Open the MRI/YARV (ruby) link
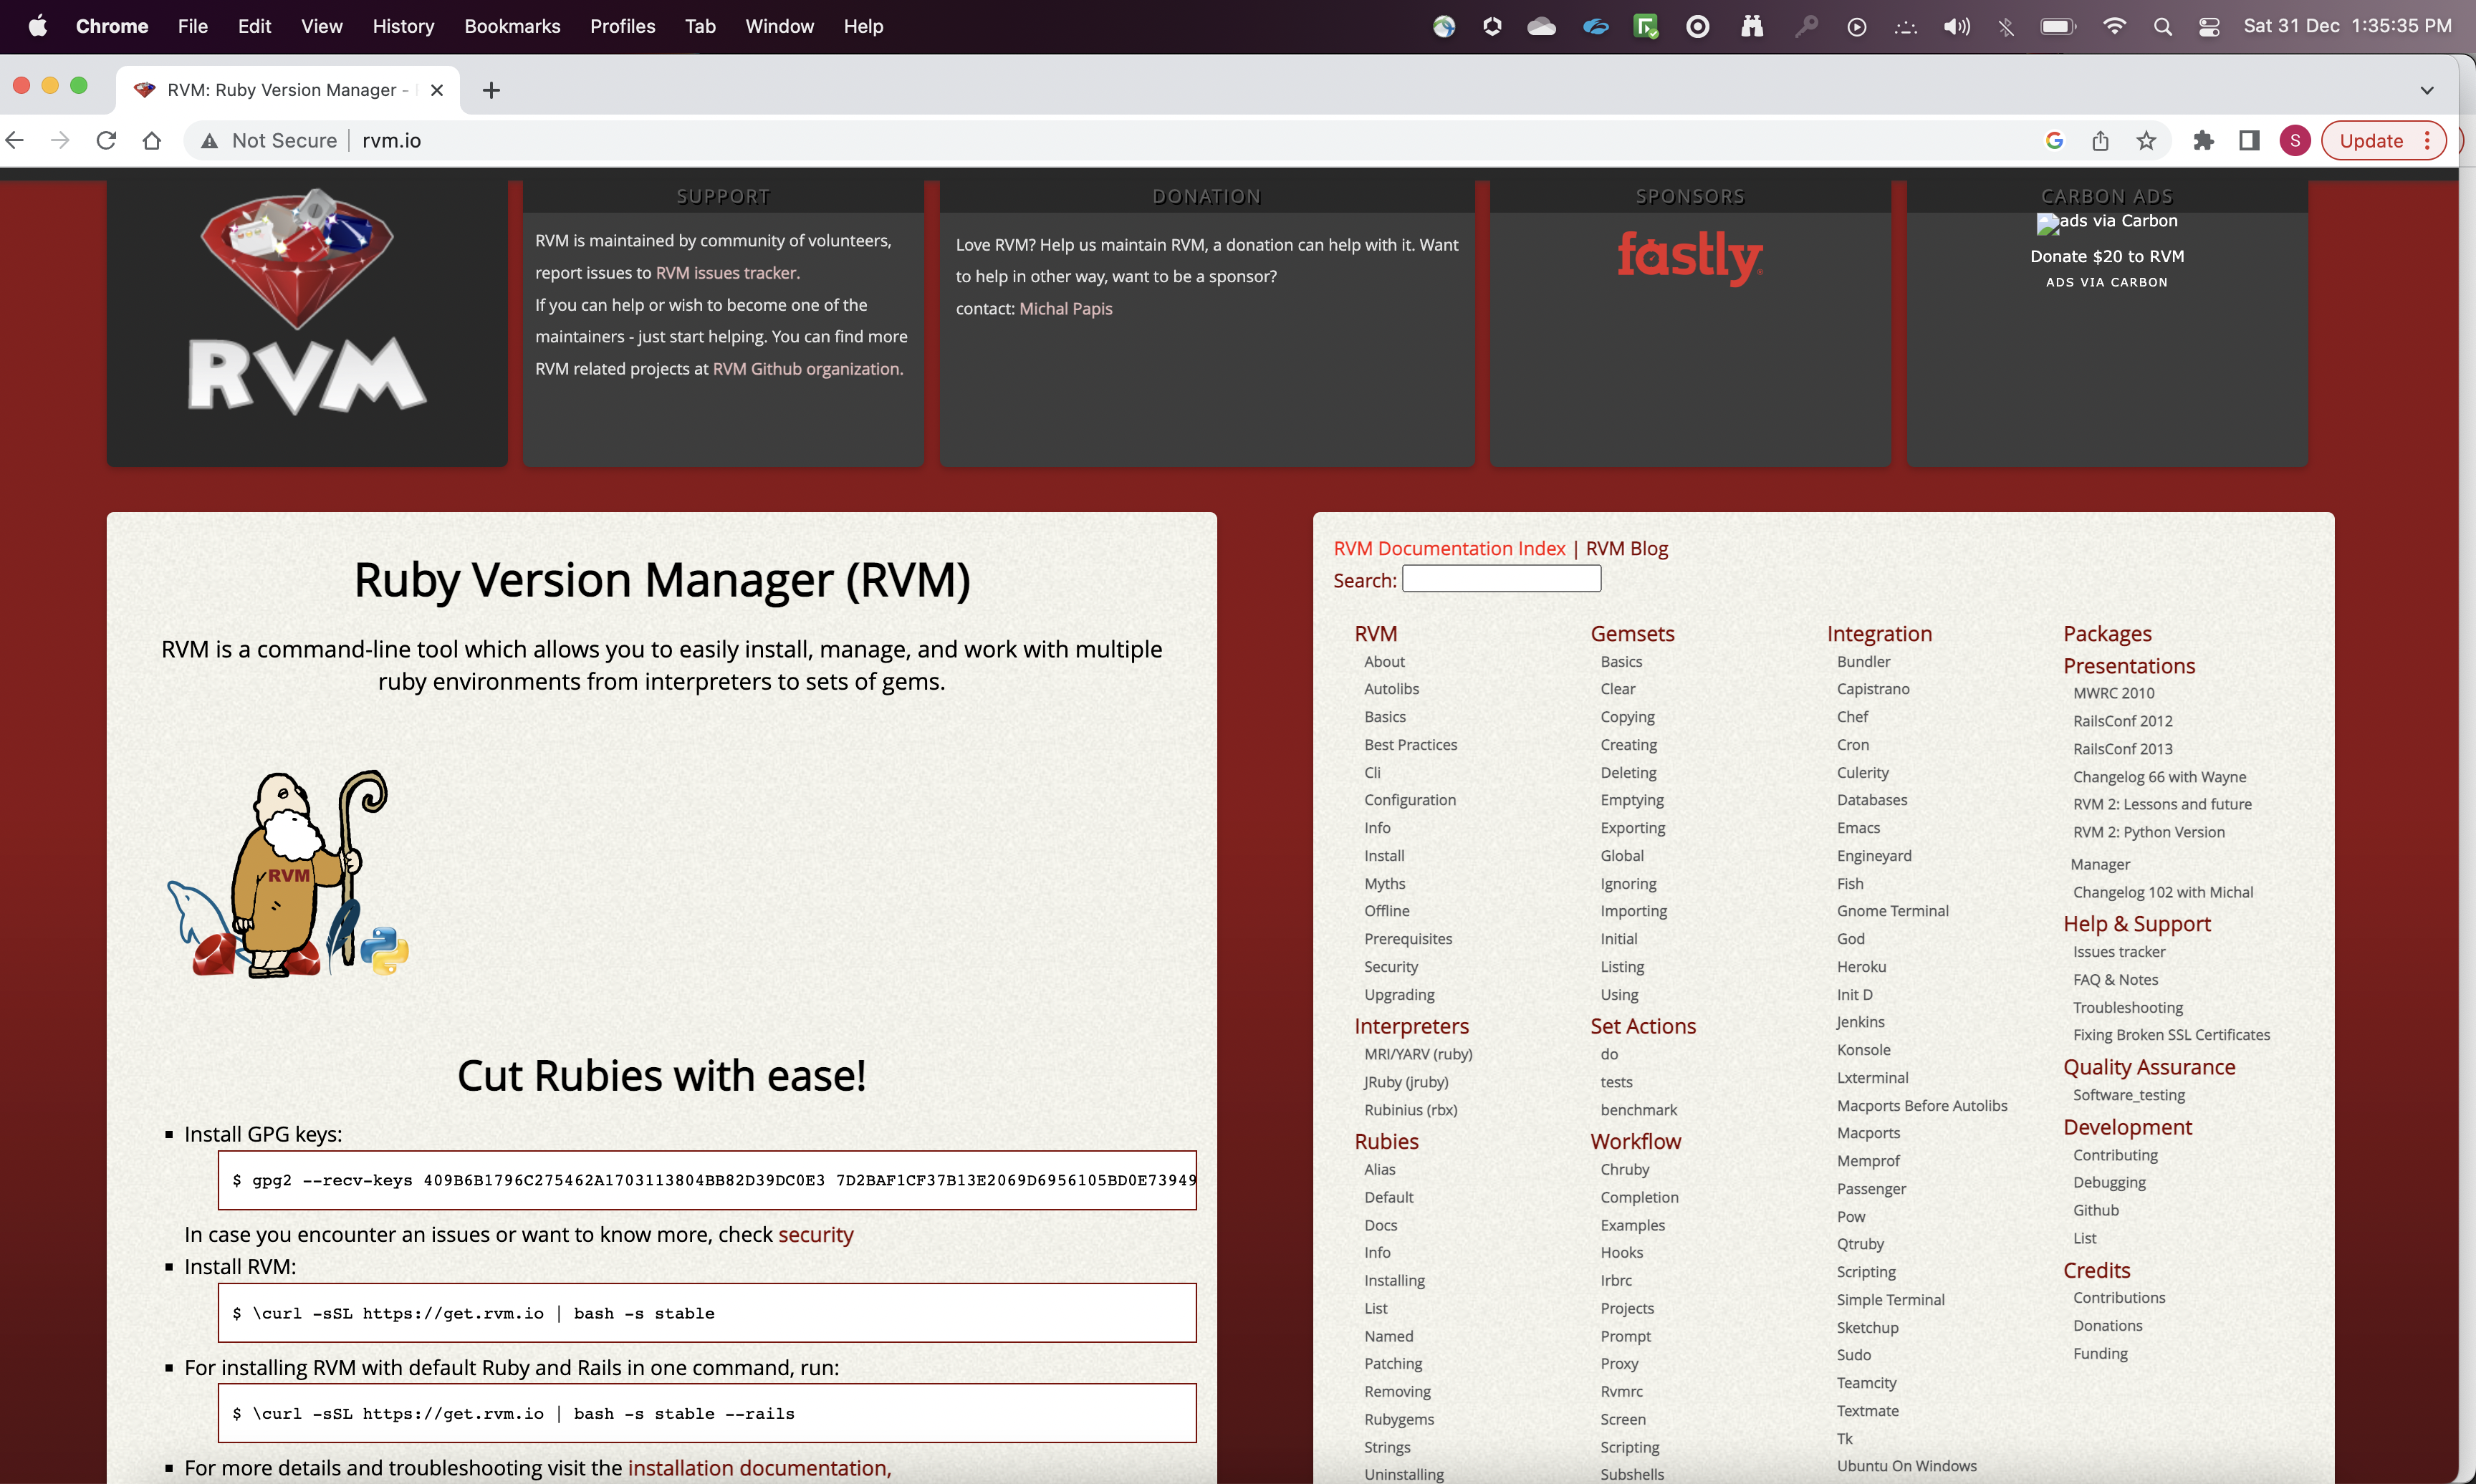The image size is (2476, 1484). [x=1418, y=1054]
